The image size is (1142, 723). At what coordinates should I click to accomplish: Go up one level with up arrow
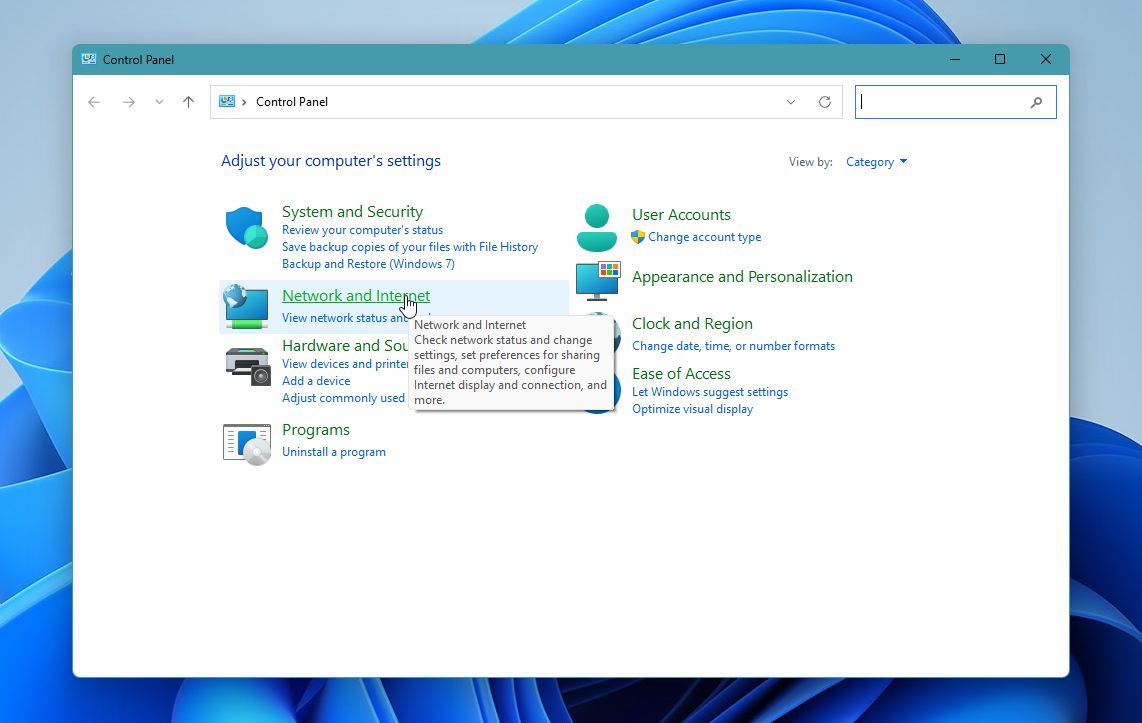[x=189, y=102]
